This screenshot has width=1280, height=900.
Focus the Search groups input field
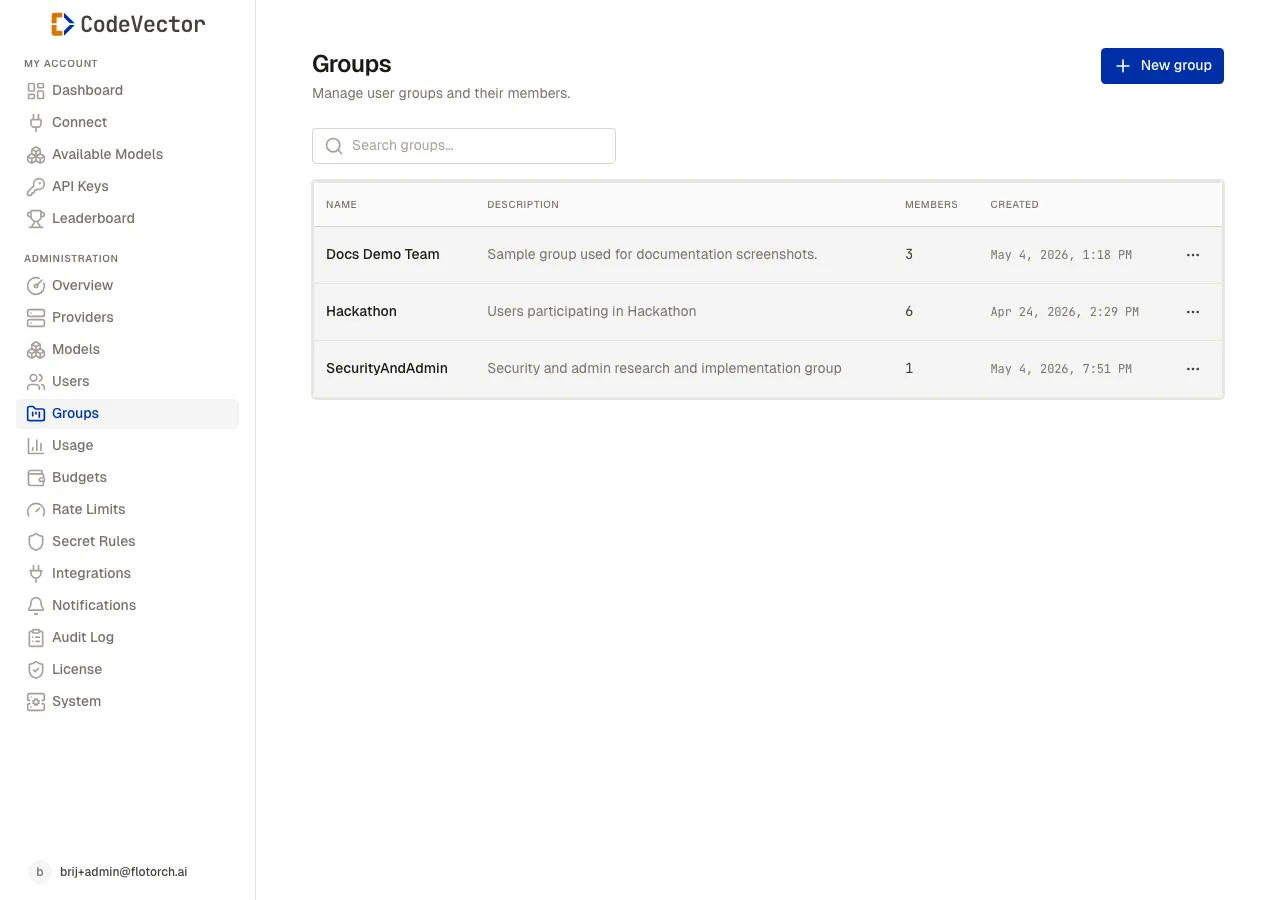pos(464,146)
